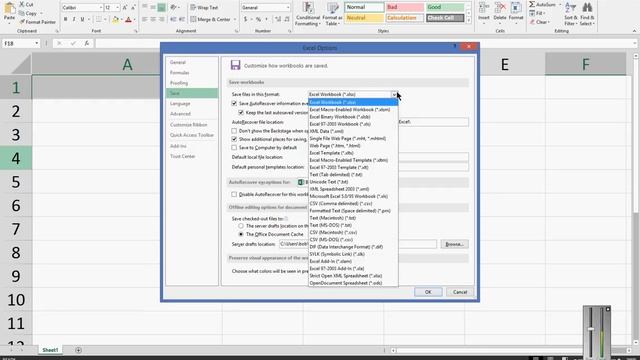The image size is (640, 360).
Task: Toggle Disable AutoRecover for this workbook checkbox
Action: 234,194
